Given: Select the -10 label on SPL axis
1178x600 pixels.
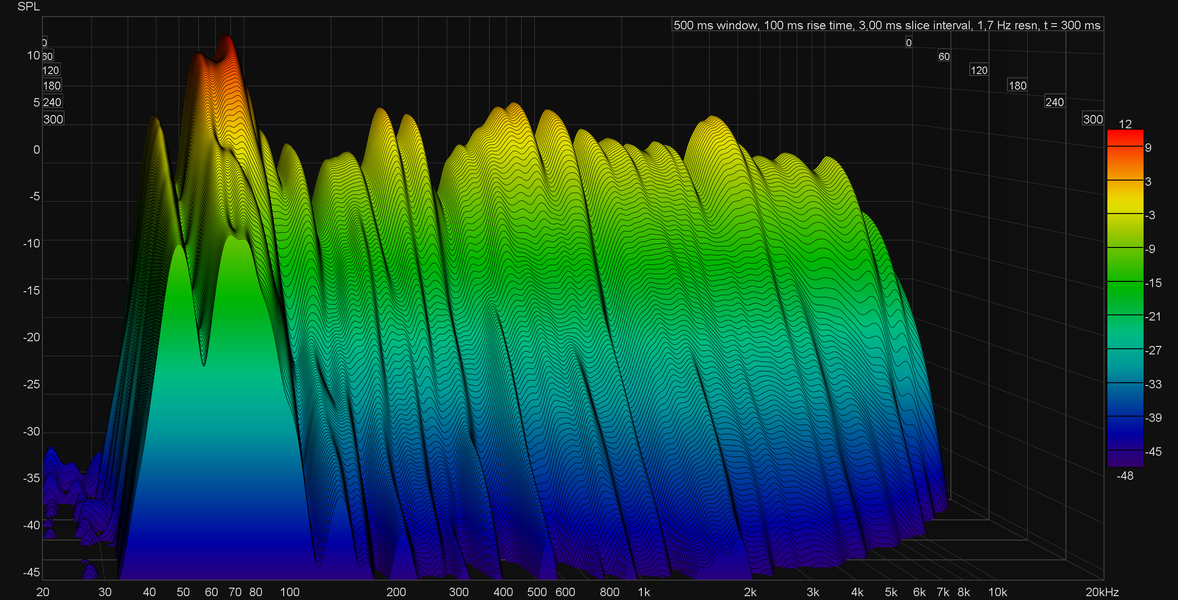Looking at the screenshot, I should pyautogui.click(x=31, y=243).
